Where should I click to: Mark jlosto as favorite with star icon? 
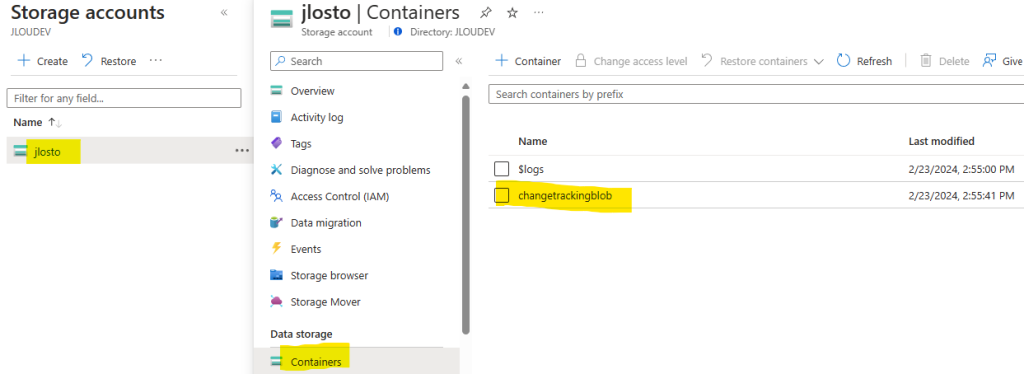[512, 12]
